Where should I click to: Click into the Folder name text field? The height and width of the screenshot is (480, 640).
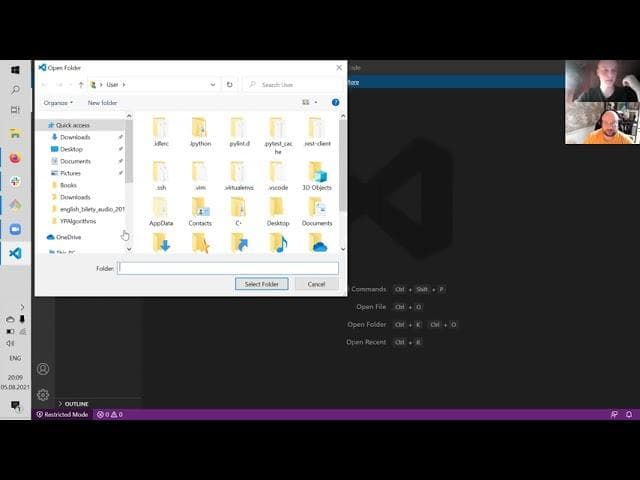click(x=227, y=268)
